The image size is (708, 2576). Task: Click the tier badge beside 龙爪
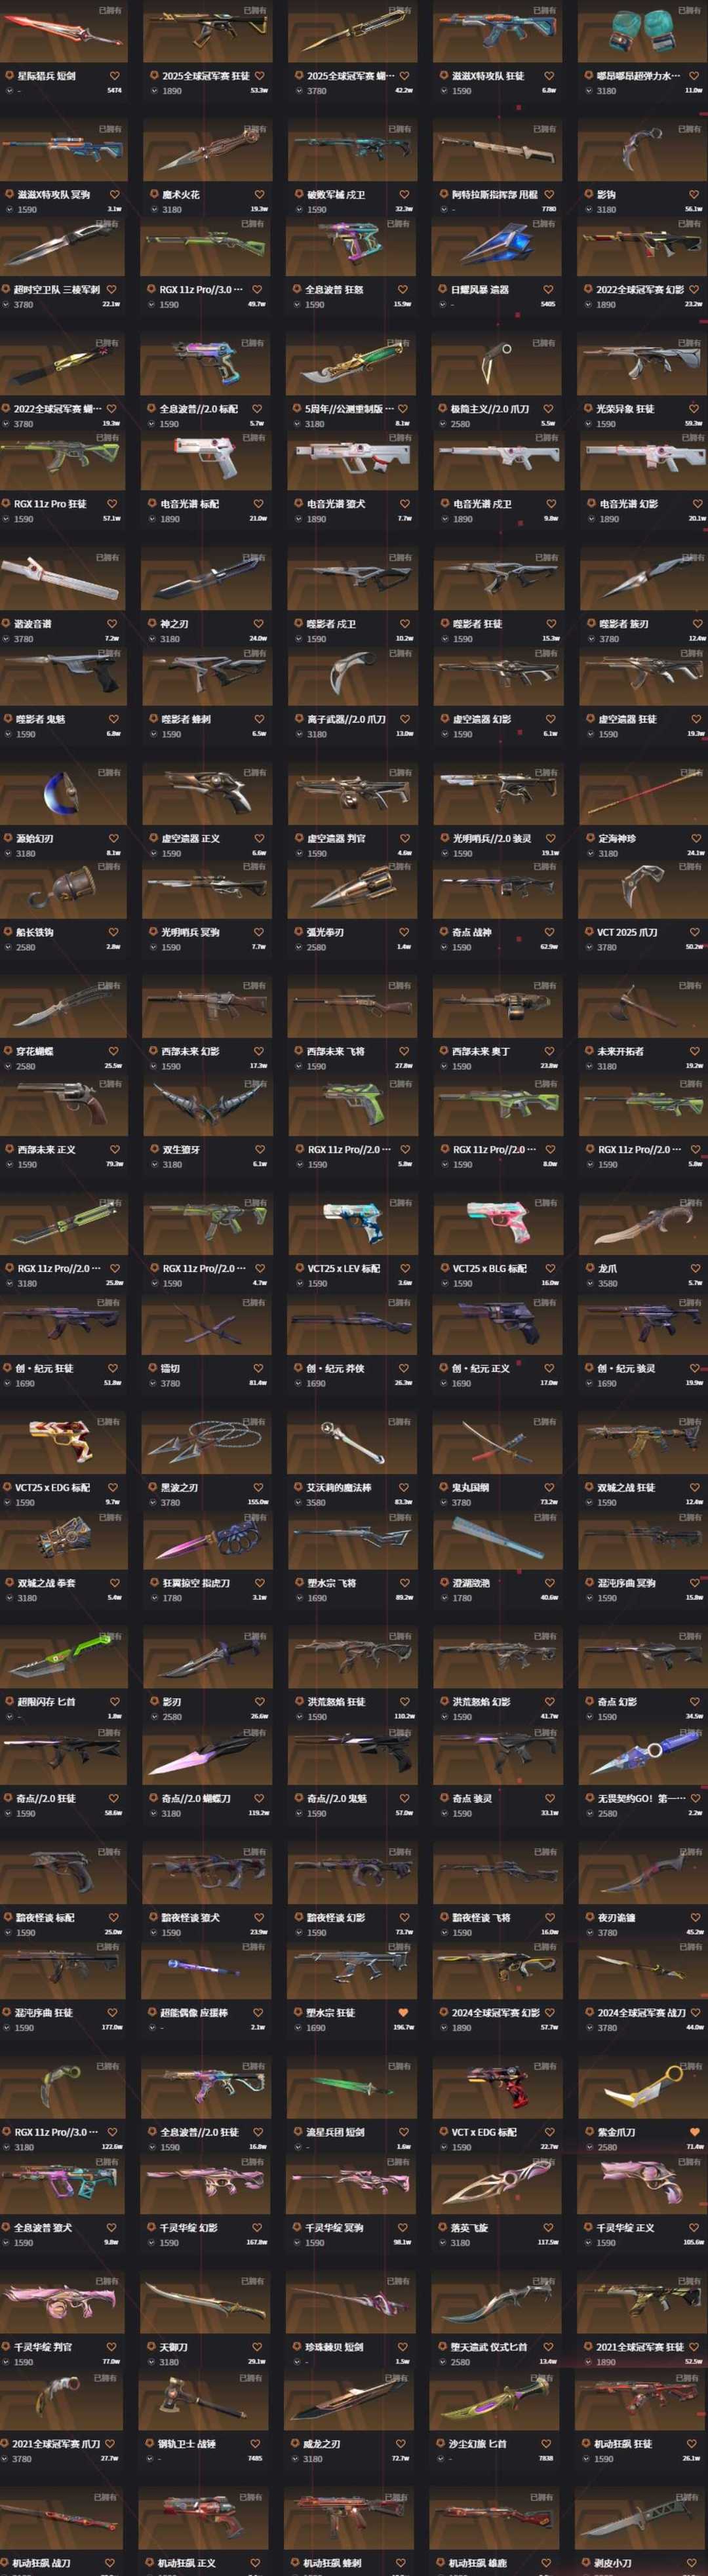[589, 1268]
